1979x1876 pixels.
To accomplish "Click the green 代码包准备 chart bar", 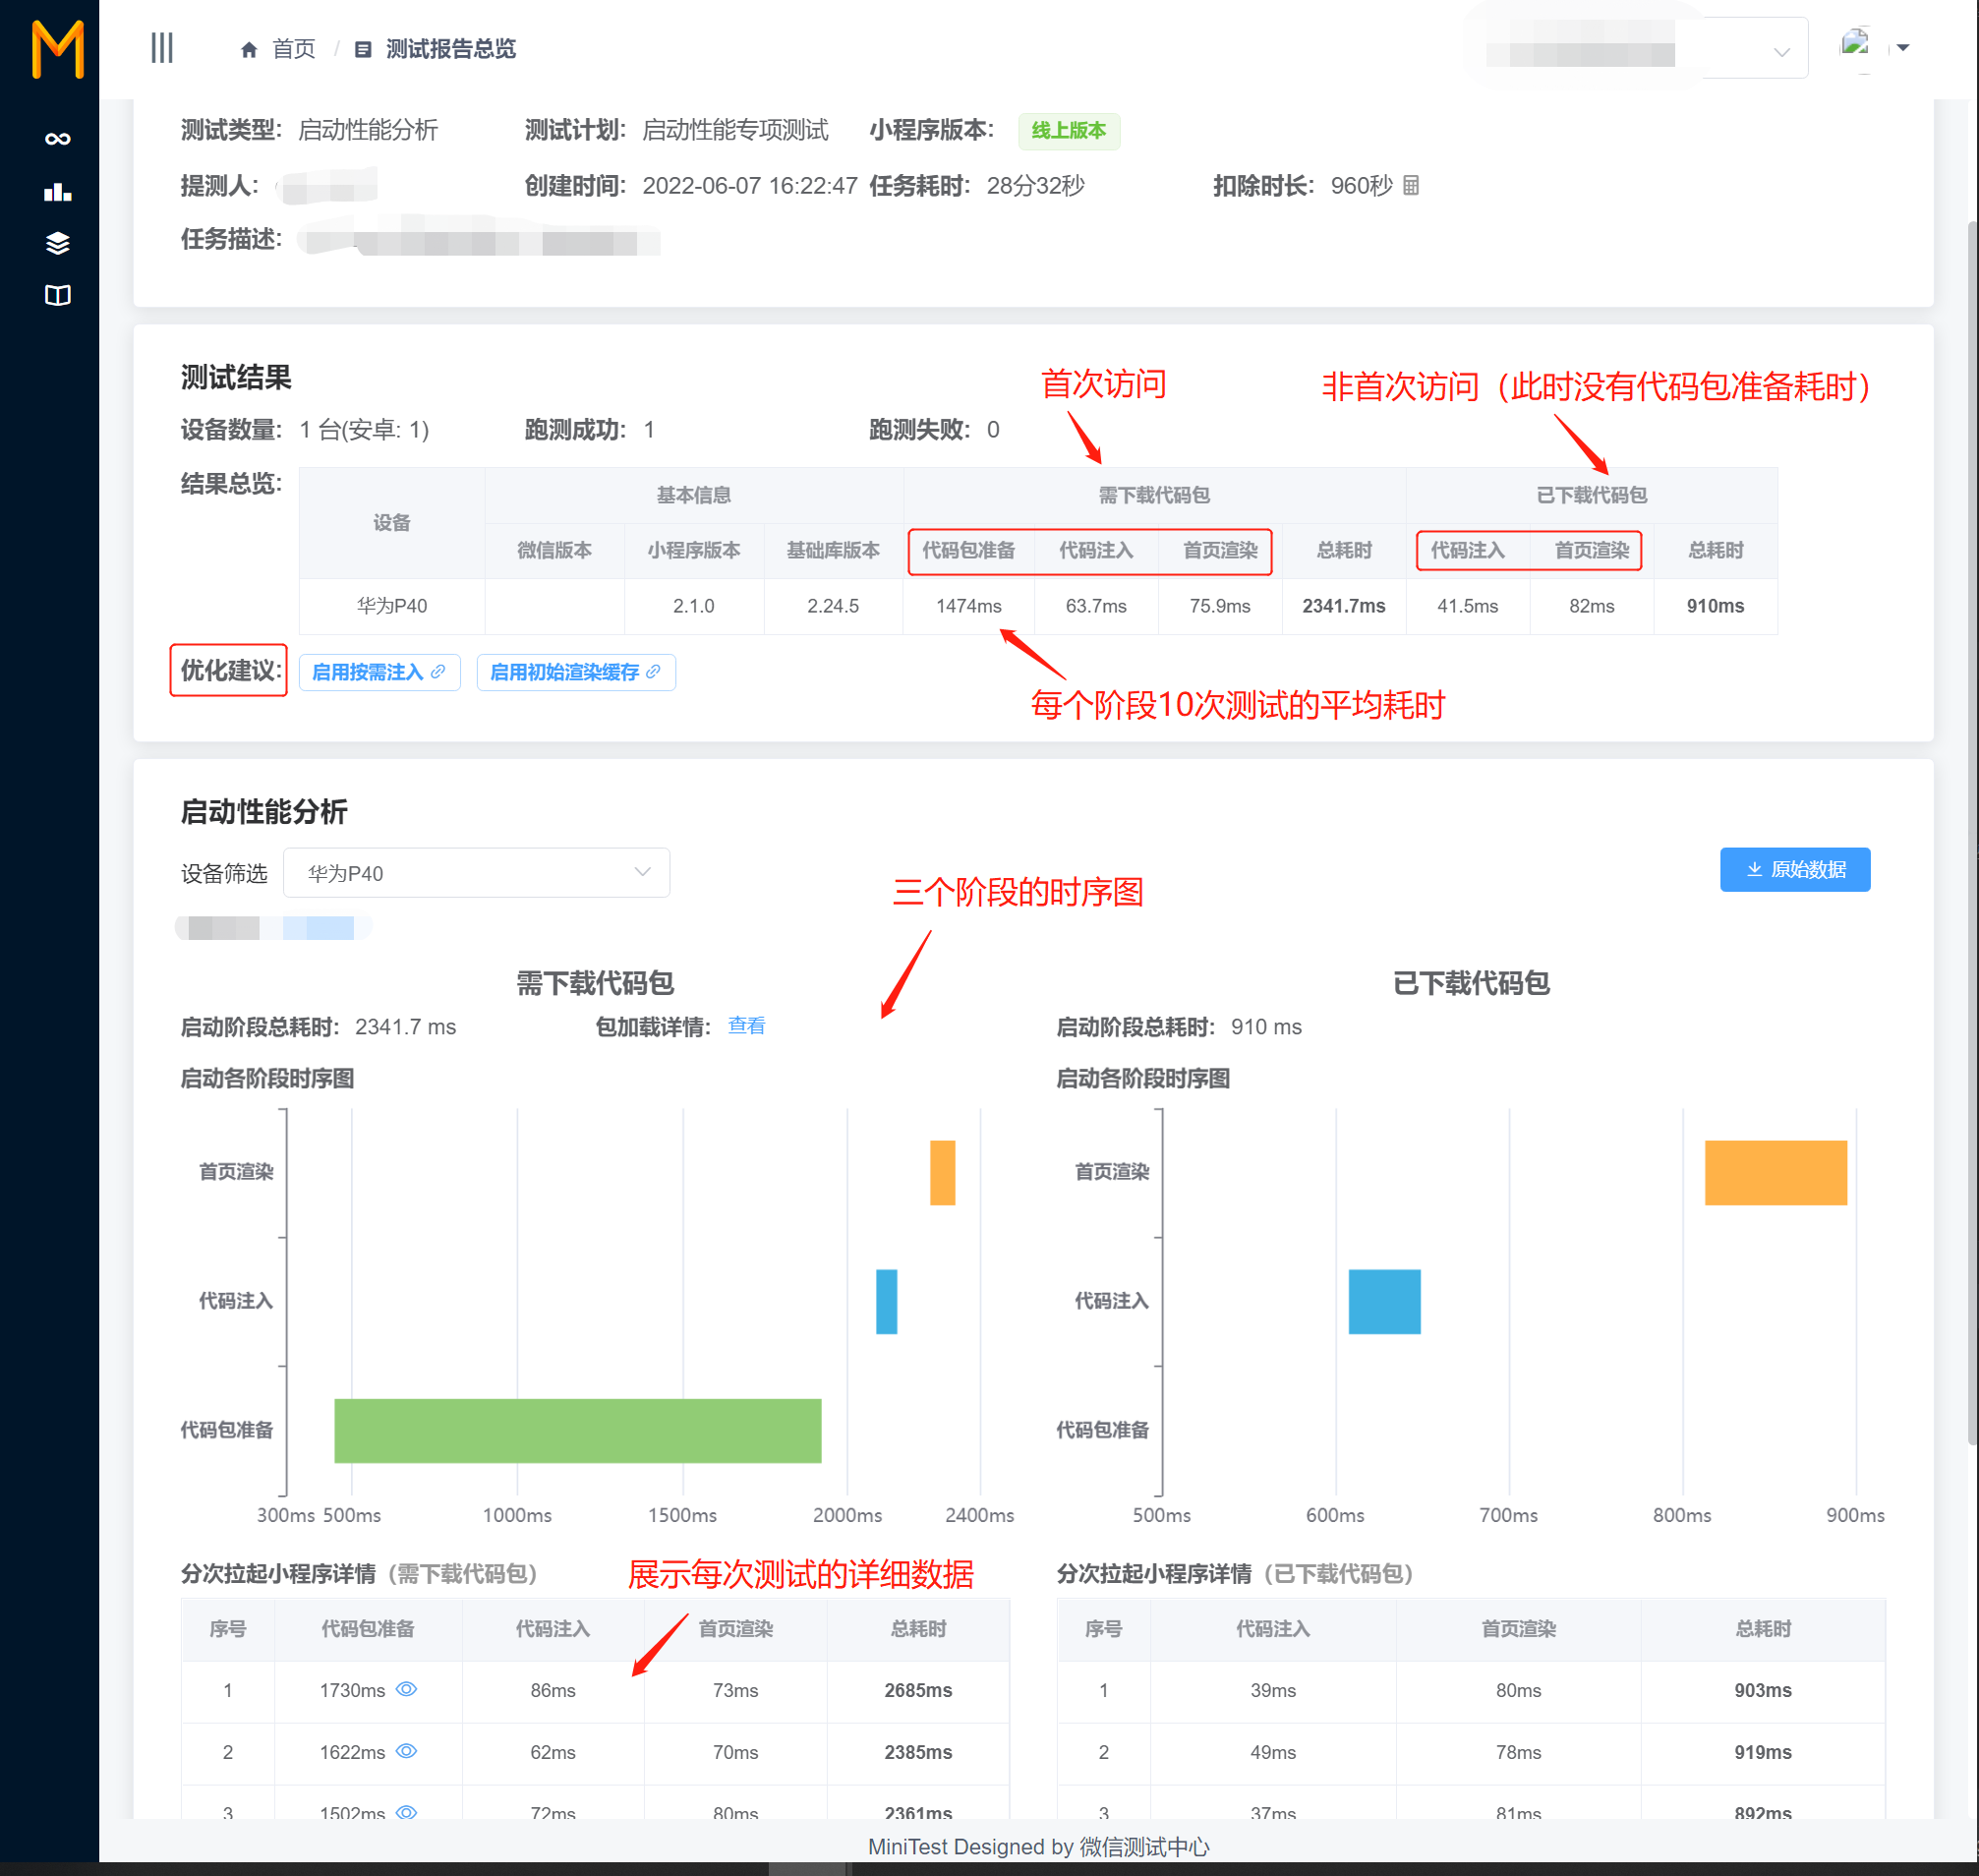I will pos(577,1430).
